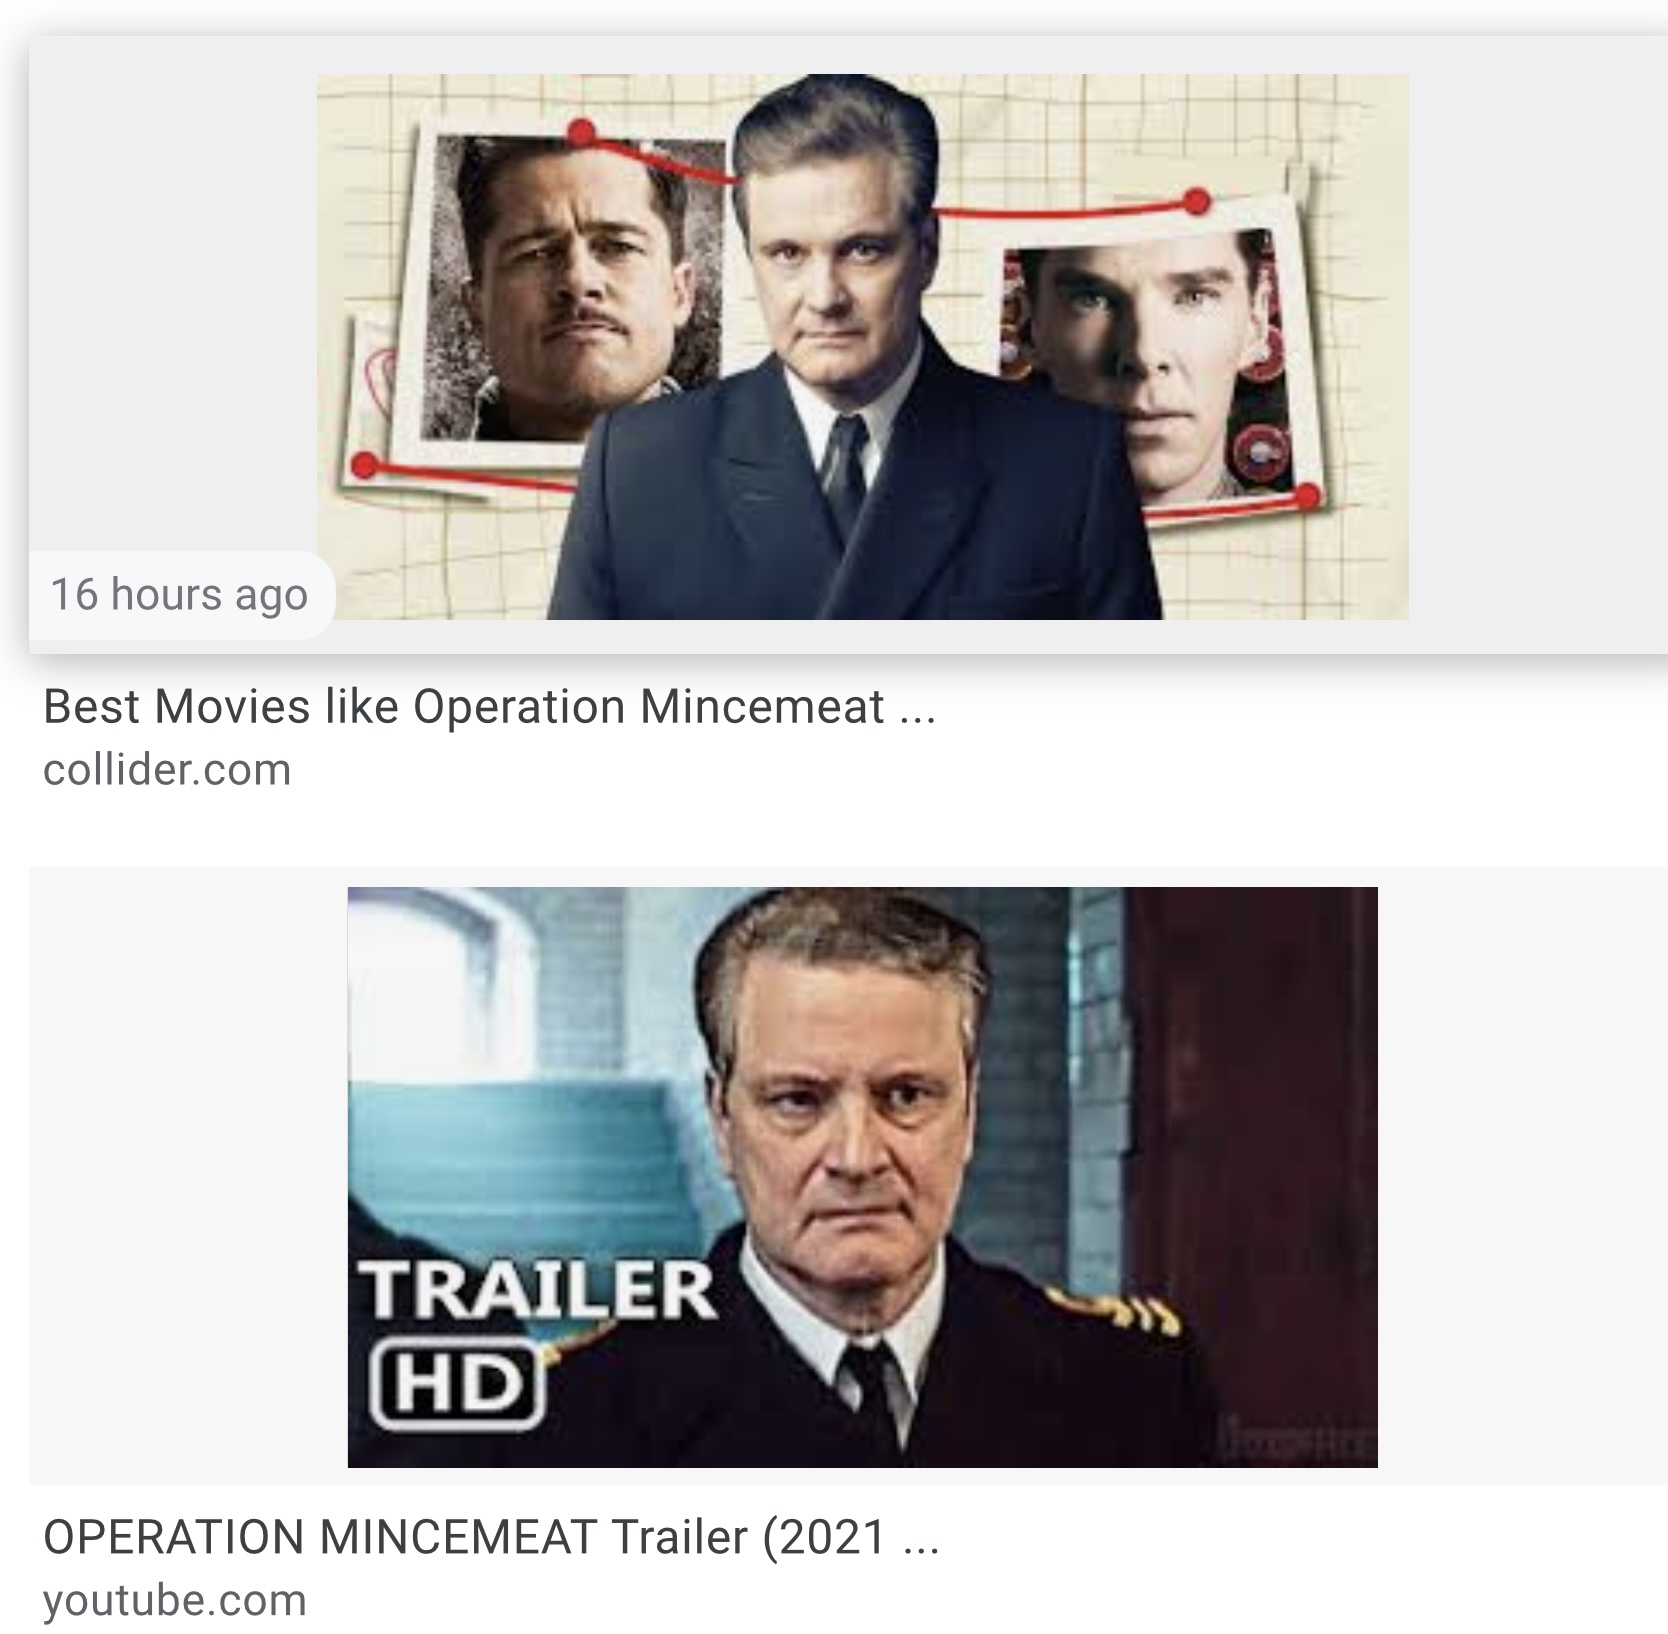Click the red pin atop left photo
Screen dimensions: 1668x1634
pyautogui.click(x=581, y=132)
